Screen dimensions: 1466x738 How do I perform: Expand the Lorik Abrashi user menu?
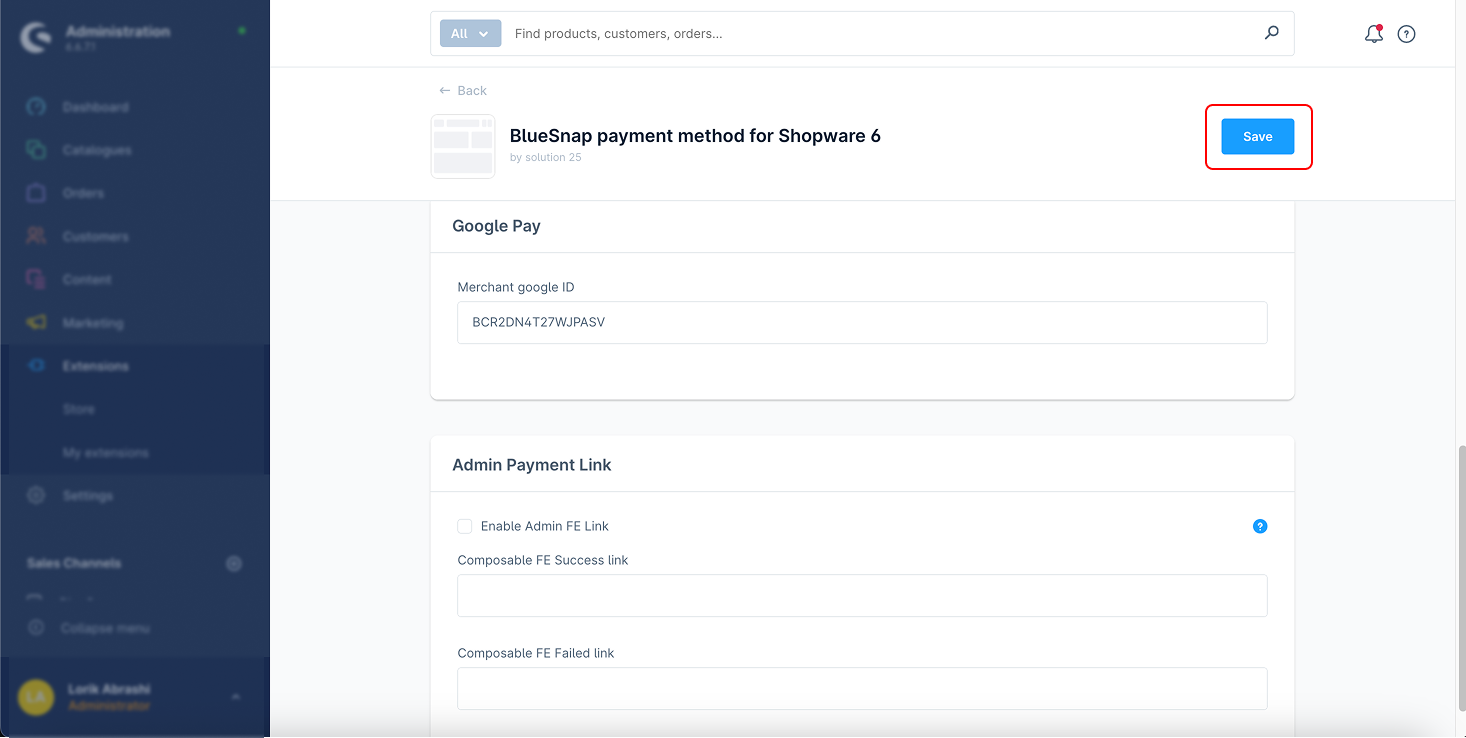(x=236, y=697)
